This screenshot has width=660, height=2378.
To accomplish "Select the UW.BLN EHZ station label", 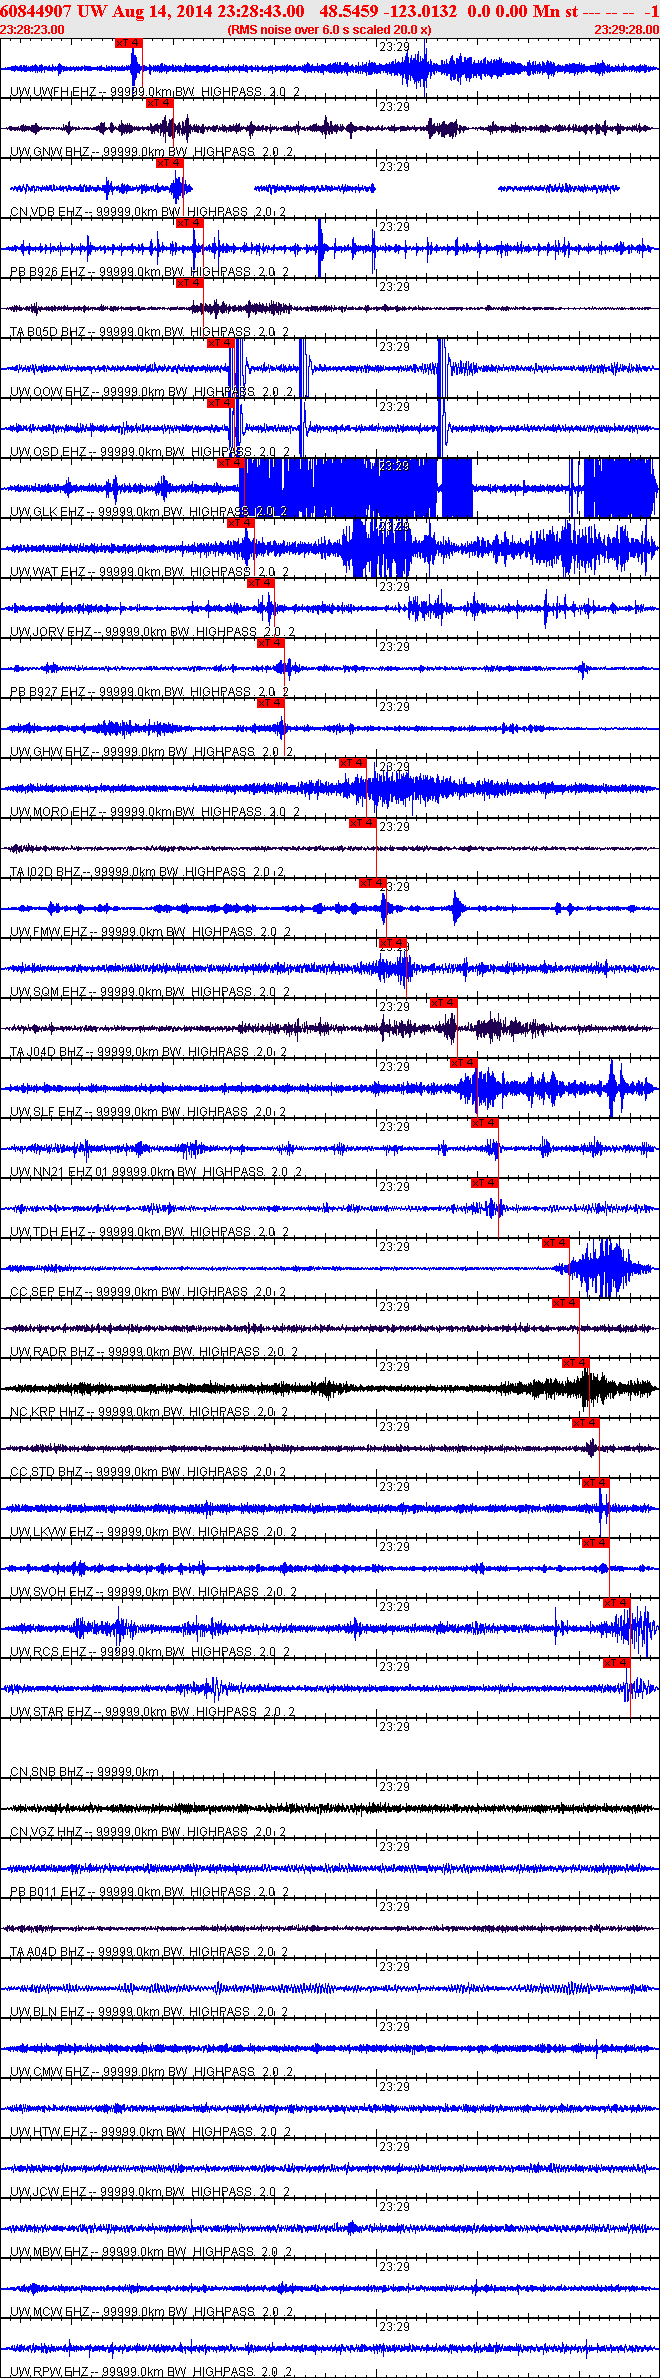I will point(47,2012).
